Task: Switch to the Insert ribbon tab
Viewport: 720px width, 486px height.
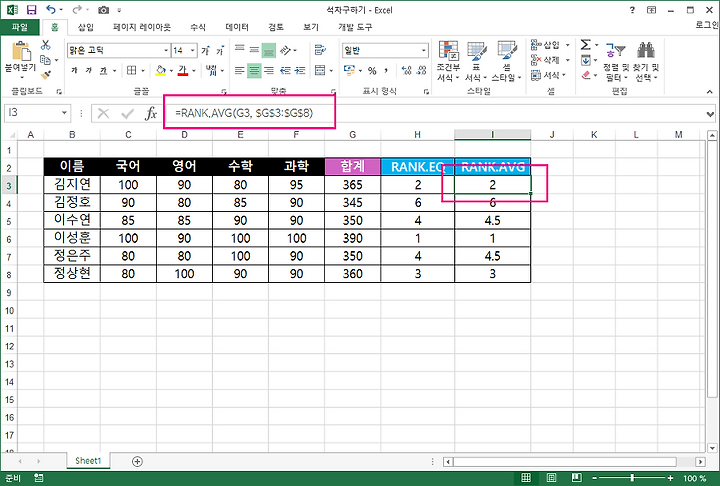Action: (86, 27)
